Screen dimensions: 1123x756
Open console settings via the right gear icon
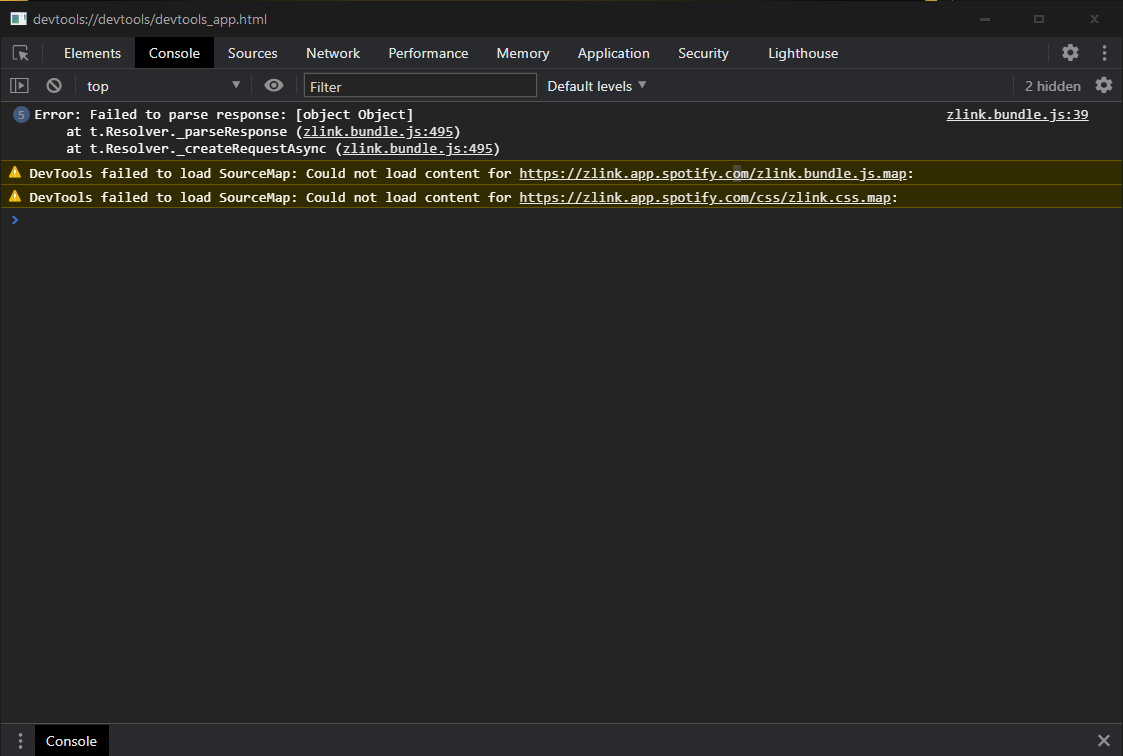click(1103, 85)
